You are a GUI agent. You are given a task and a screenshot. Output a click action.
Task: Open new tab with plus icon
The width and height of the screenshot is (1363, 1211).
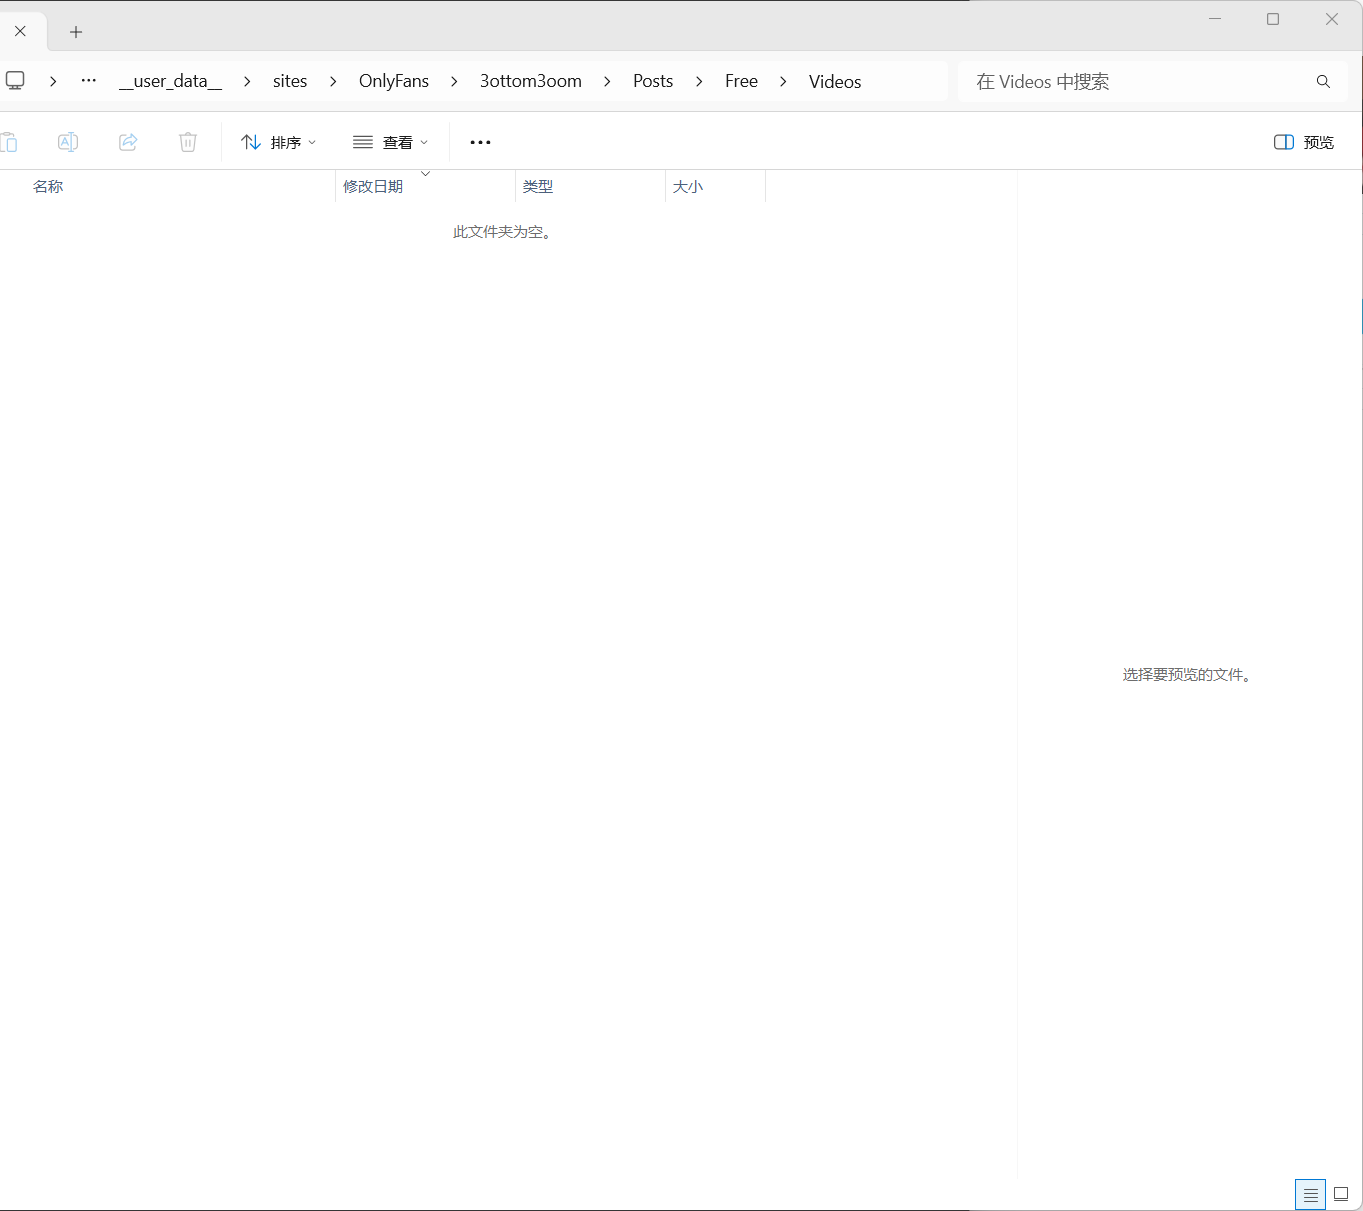click(x=76, y=32)
